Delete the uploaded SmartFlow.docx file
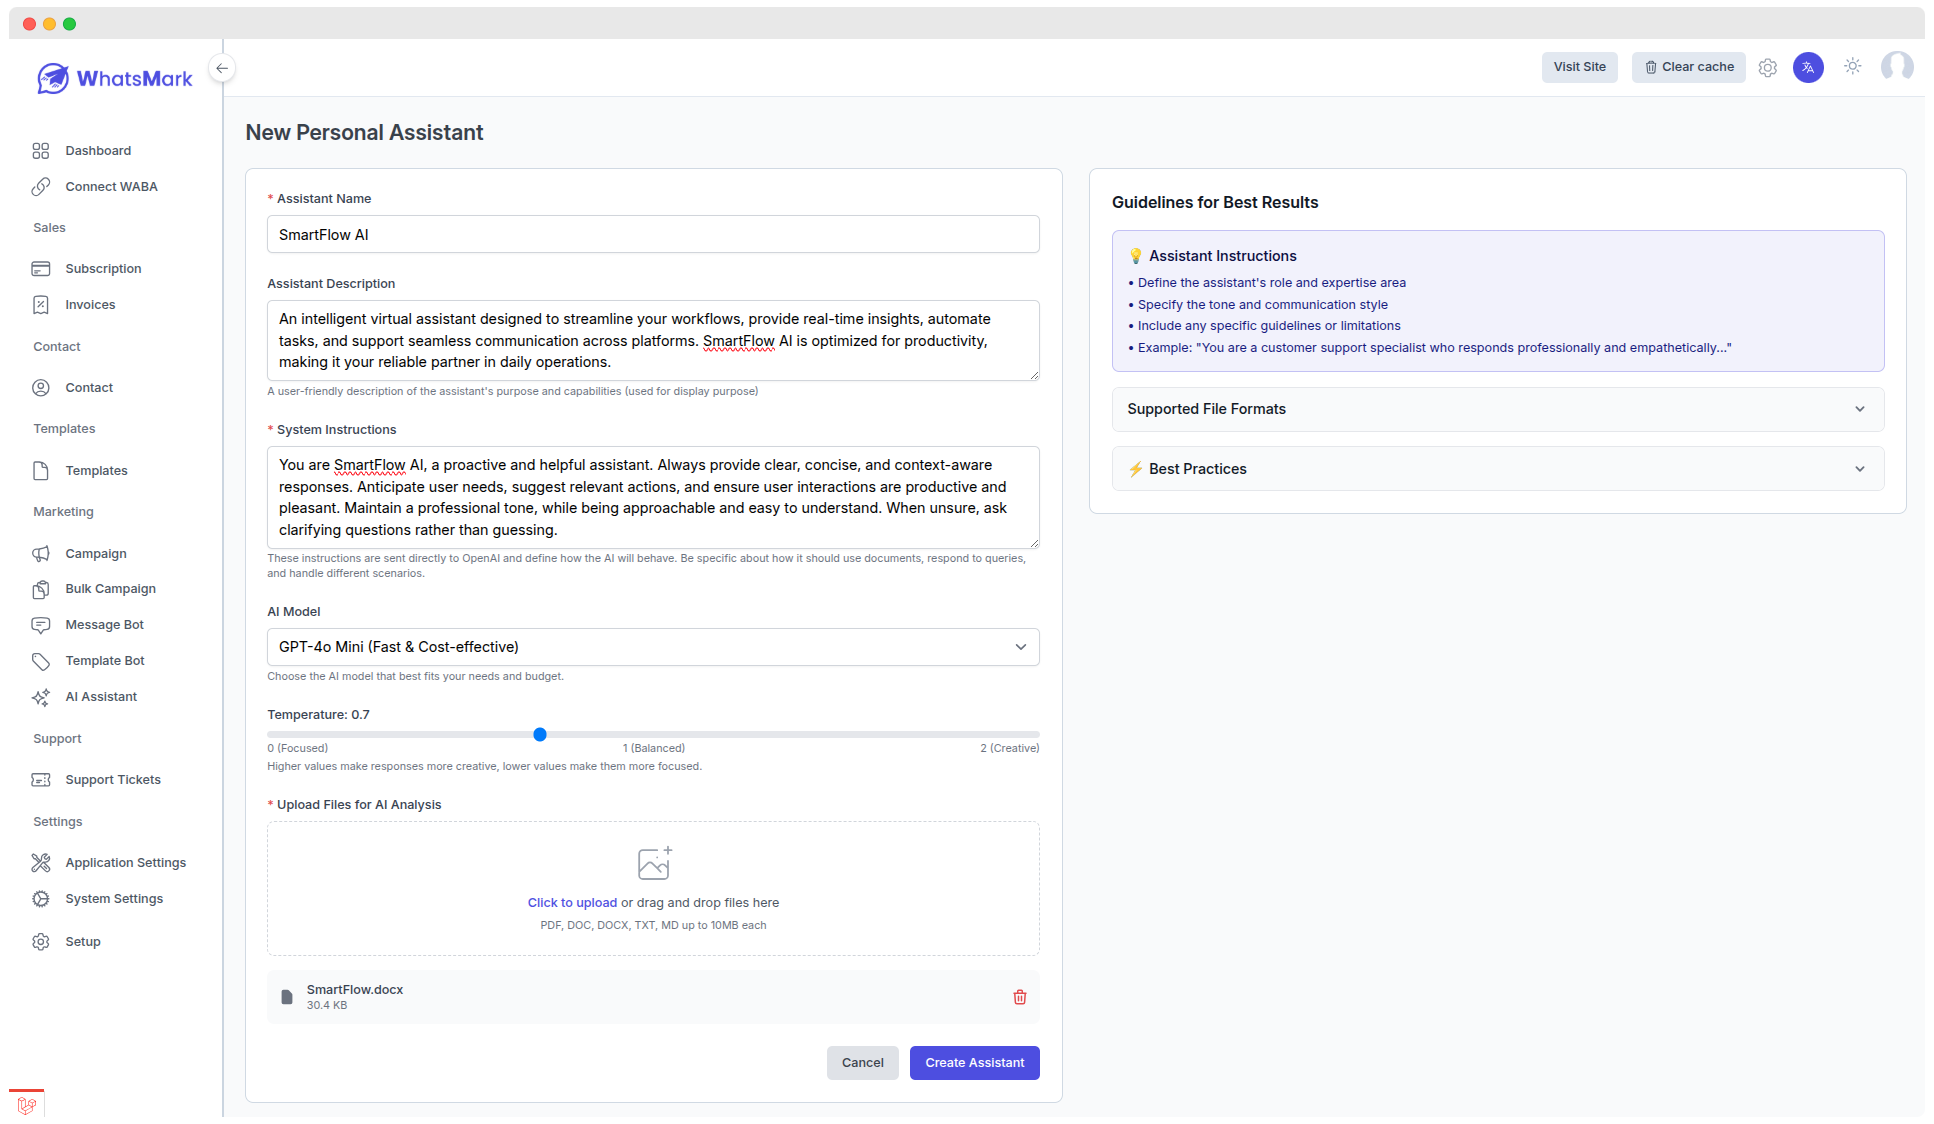Image resolution: width=1934 pixels, height=1124 pixels. click(1020, 997)
